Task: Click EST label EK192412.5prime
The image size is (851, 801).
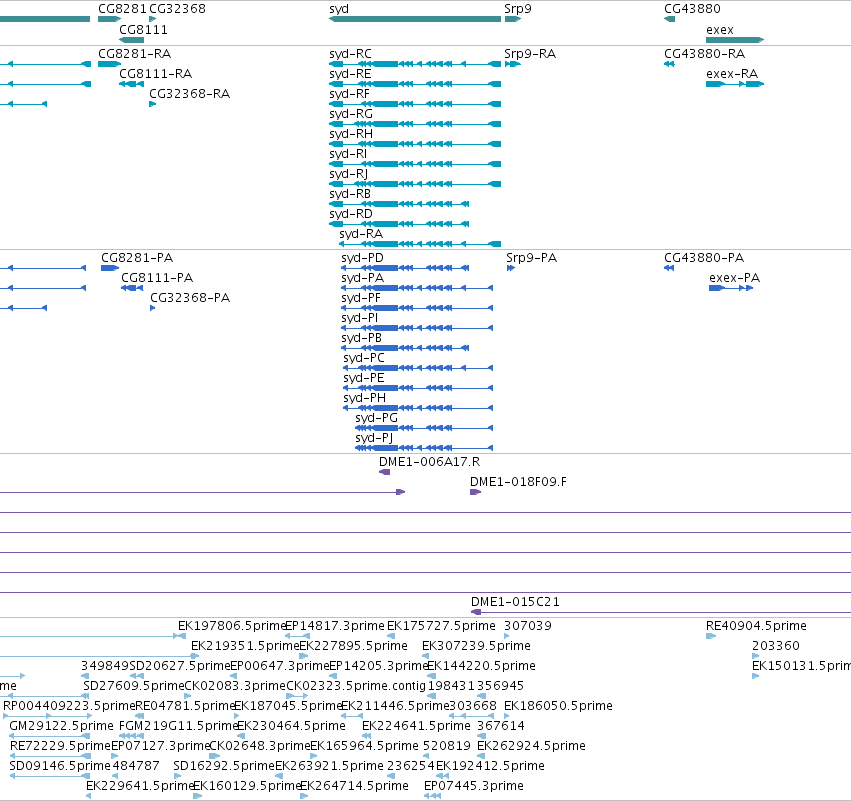Action: click(490, 766)
